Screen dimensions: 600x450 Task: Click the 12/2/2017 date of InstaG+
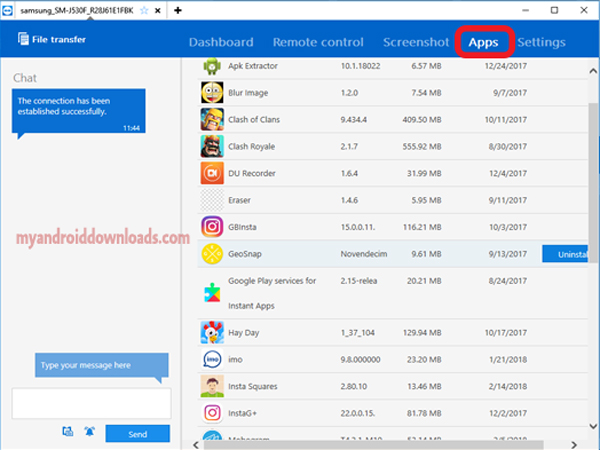[508, 413]
